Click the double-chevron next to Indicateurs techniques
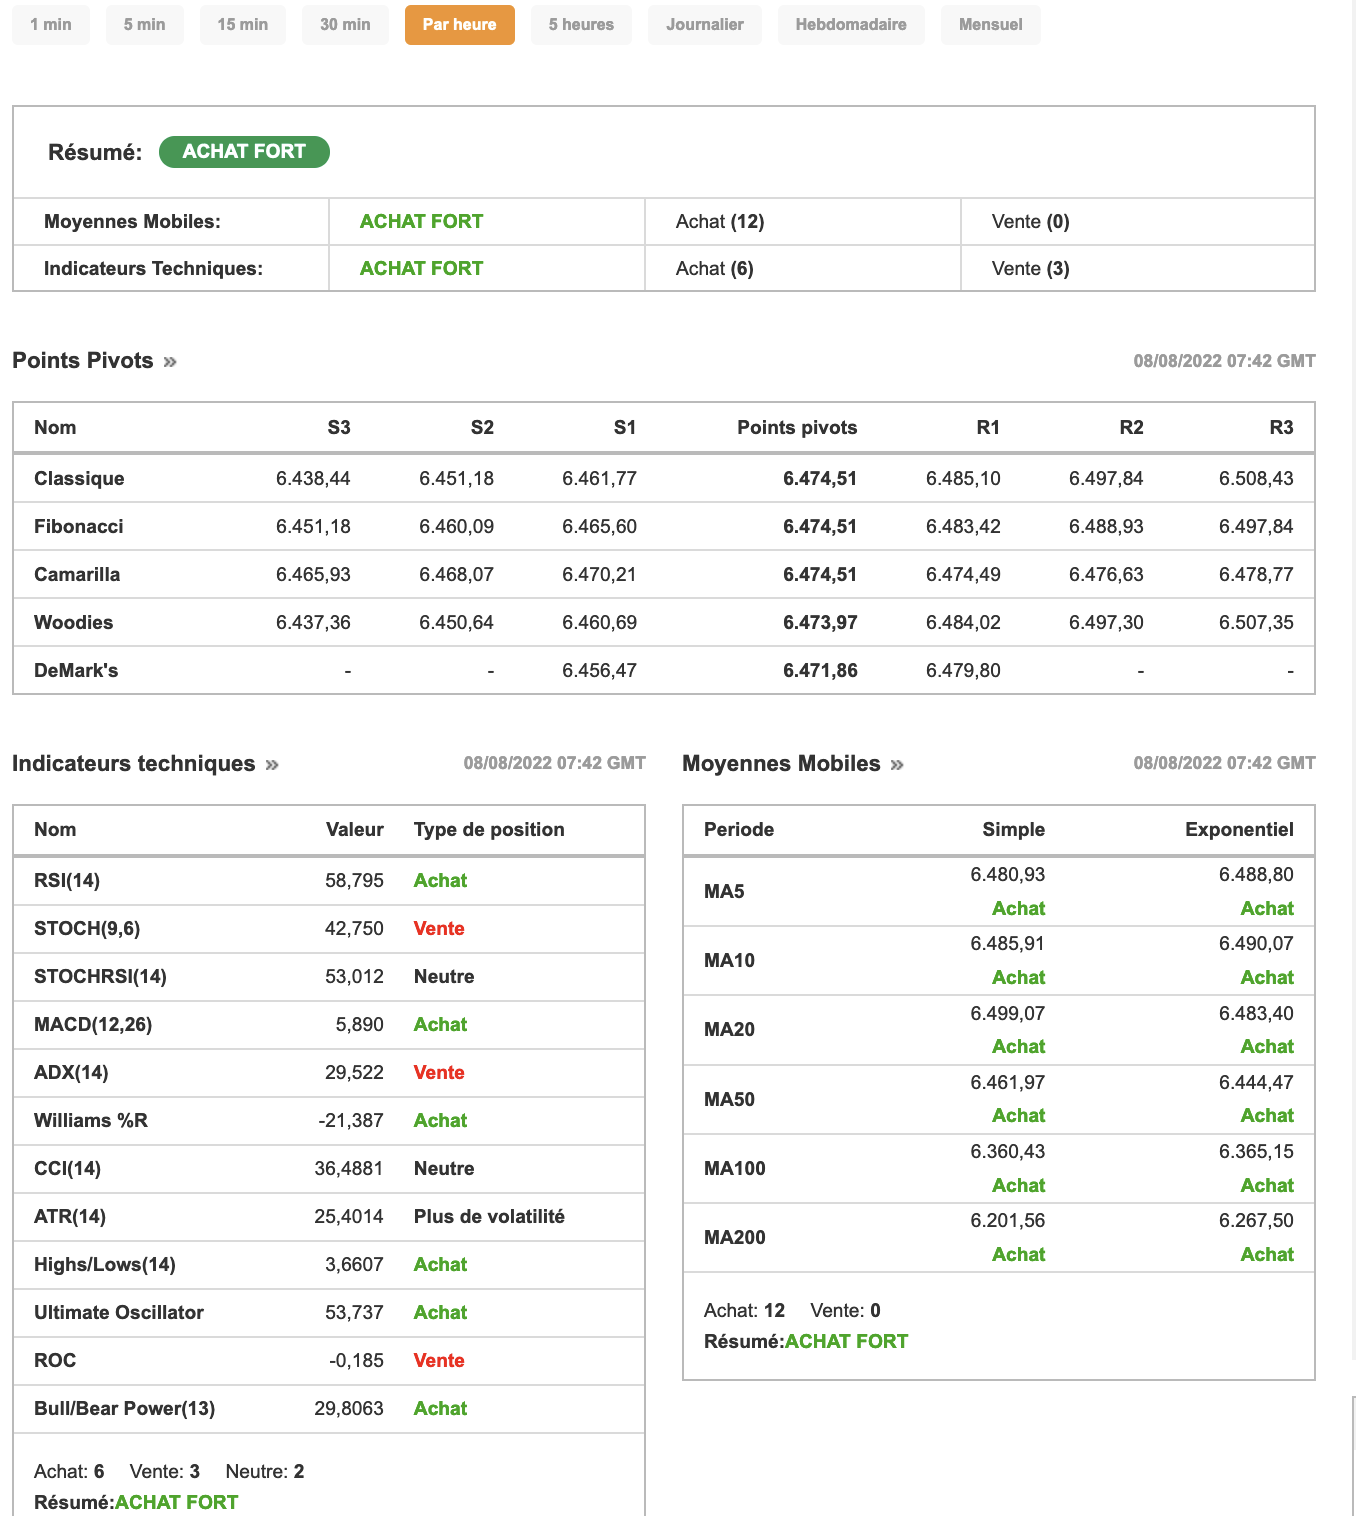This screenshot has height=1516, width=1356. click(x=272, y=765)
